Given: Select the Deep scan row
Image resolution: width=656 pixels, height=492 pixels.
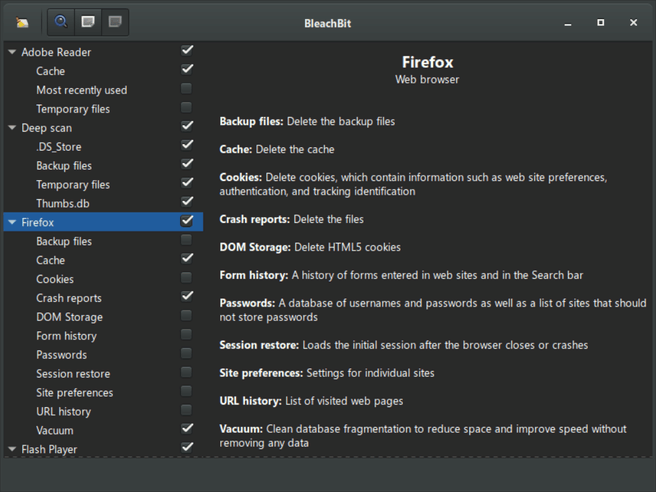Looking at the screenshot, I should (x=103, y=128).
